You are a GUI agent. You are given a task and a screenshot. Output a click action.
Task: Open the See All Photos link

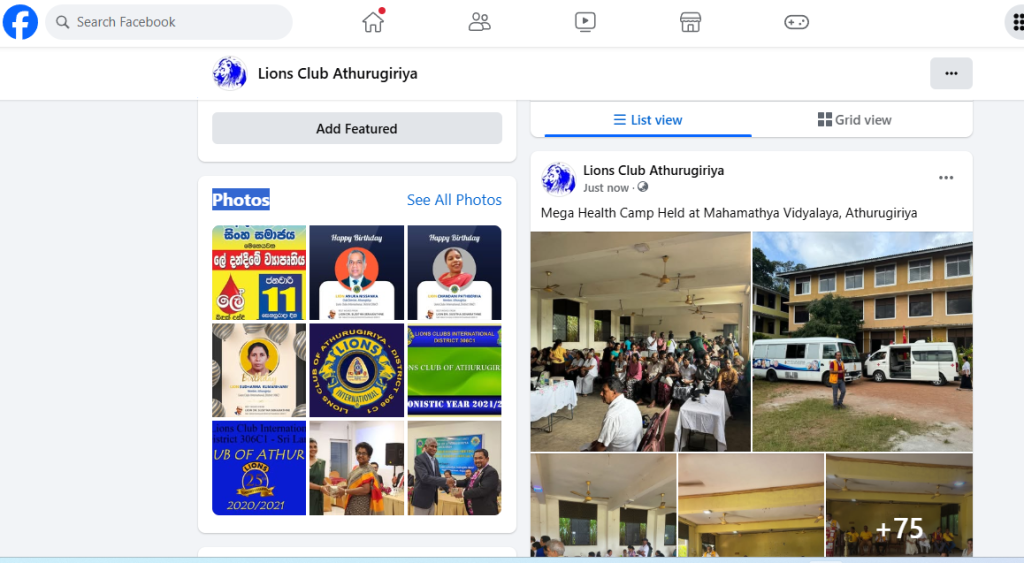454,200
